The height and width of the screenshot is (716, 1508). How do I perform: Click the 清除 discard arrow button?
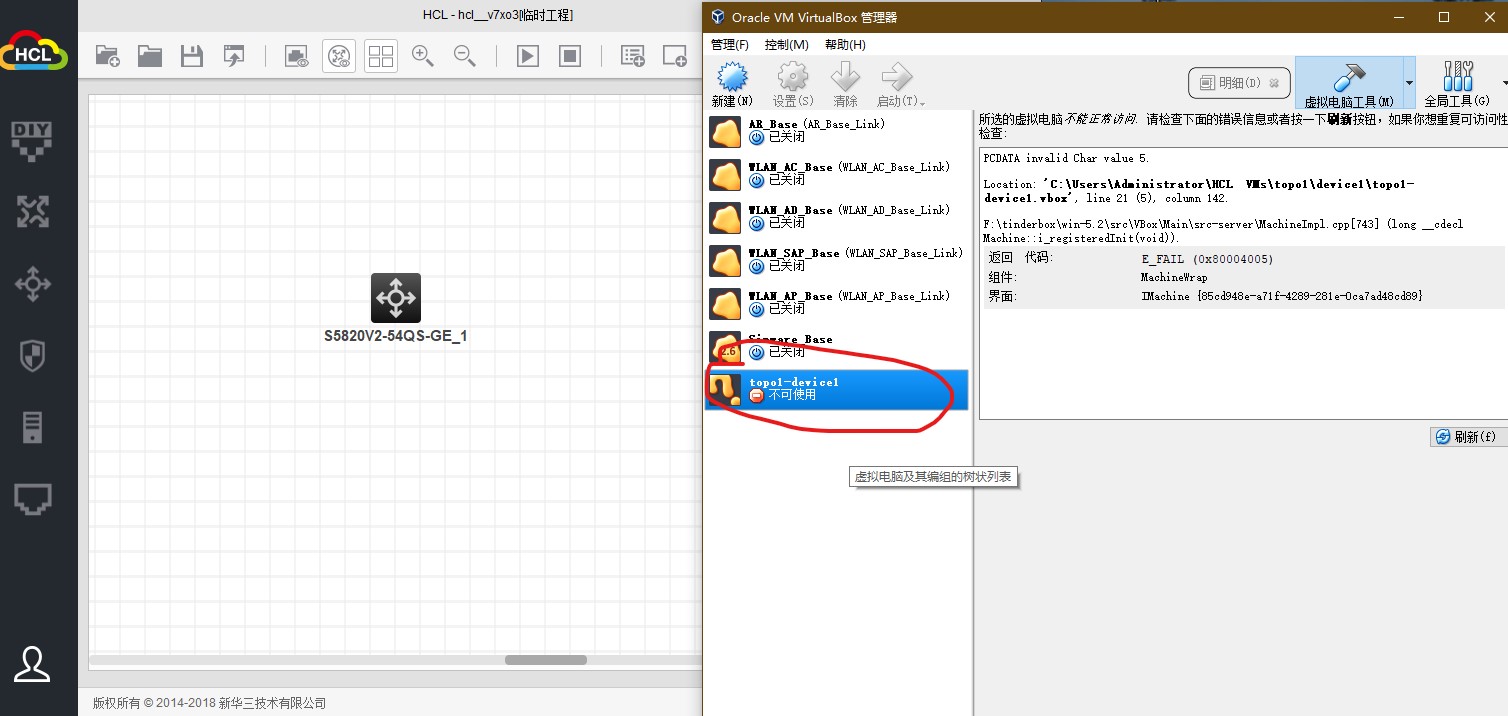[846, 84]
